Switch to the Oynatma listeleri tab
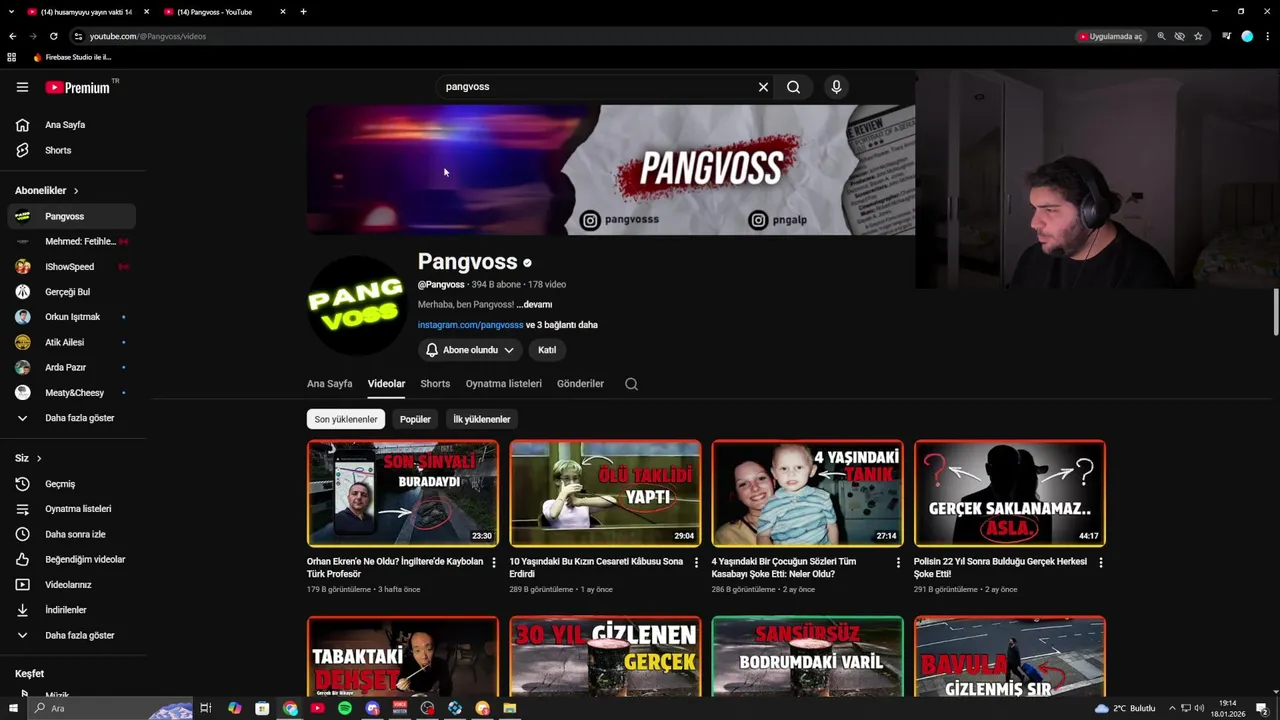Screen dimensions: 1280x720 click(x=504, y=384)
